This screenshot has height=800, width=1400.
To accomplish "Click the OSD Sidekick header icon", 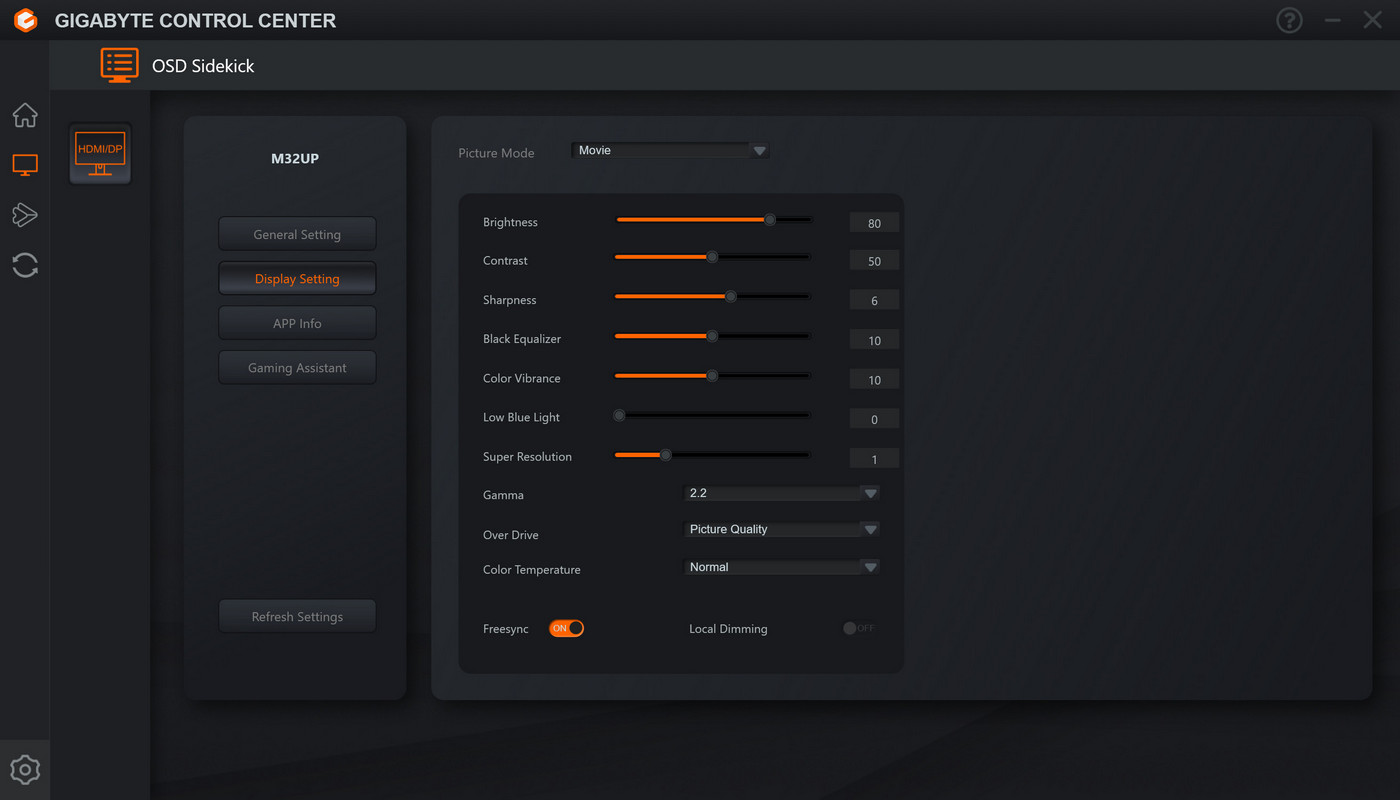I will (120, 65).
